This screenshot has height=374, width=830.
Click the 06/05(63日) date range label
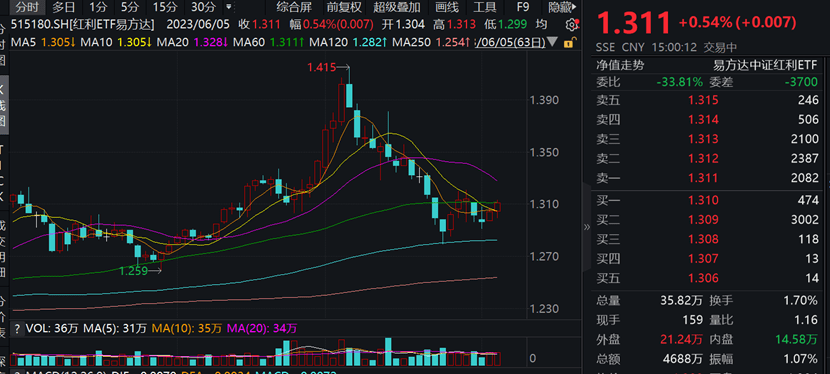(510, 42)
